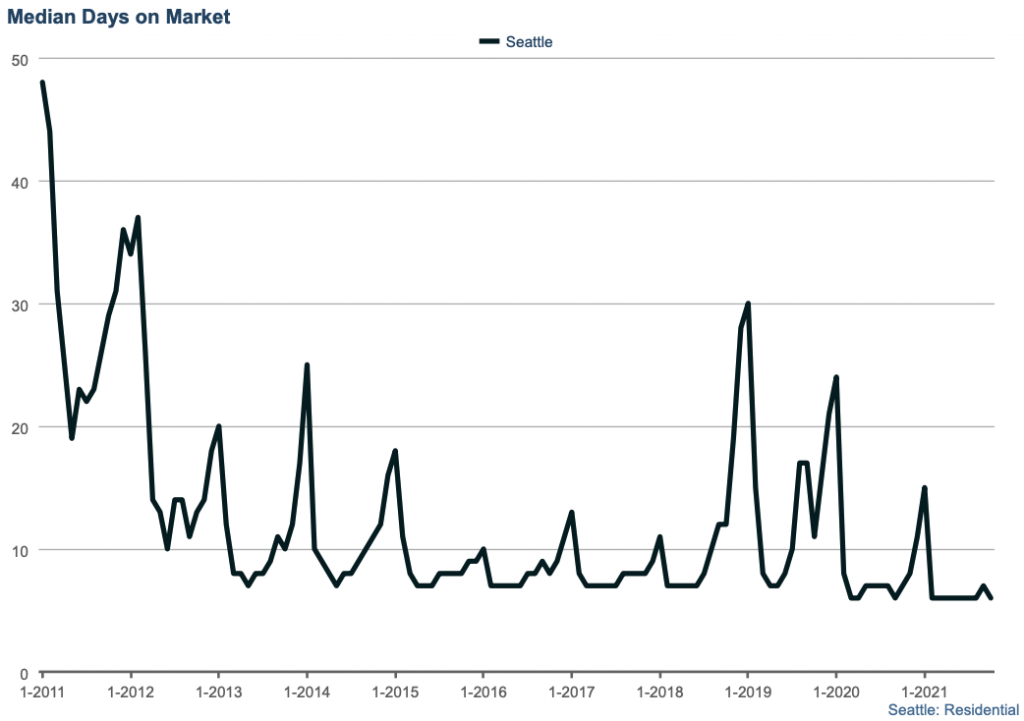The image size is (1024, 721).
Task: Click the early 2012 peak at 37 days
Action: pos(138,218)
